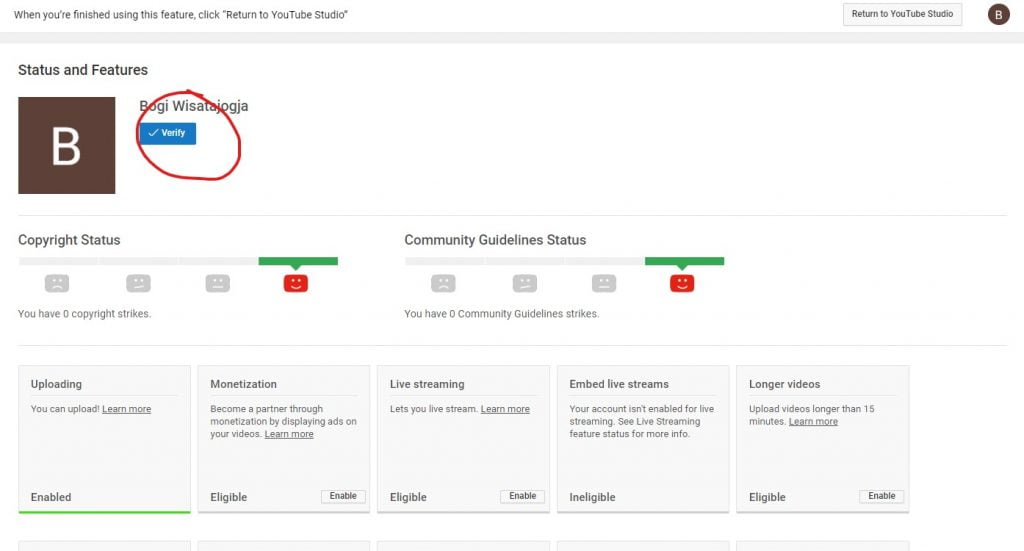Click the Live streaming card title
Viewport: 1024px width, 551px height.
click(427, 384)
